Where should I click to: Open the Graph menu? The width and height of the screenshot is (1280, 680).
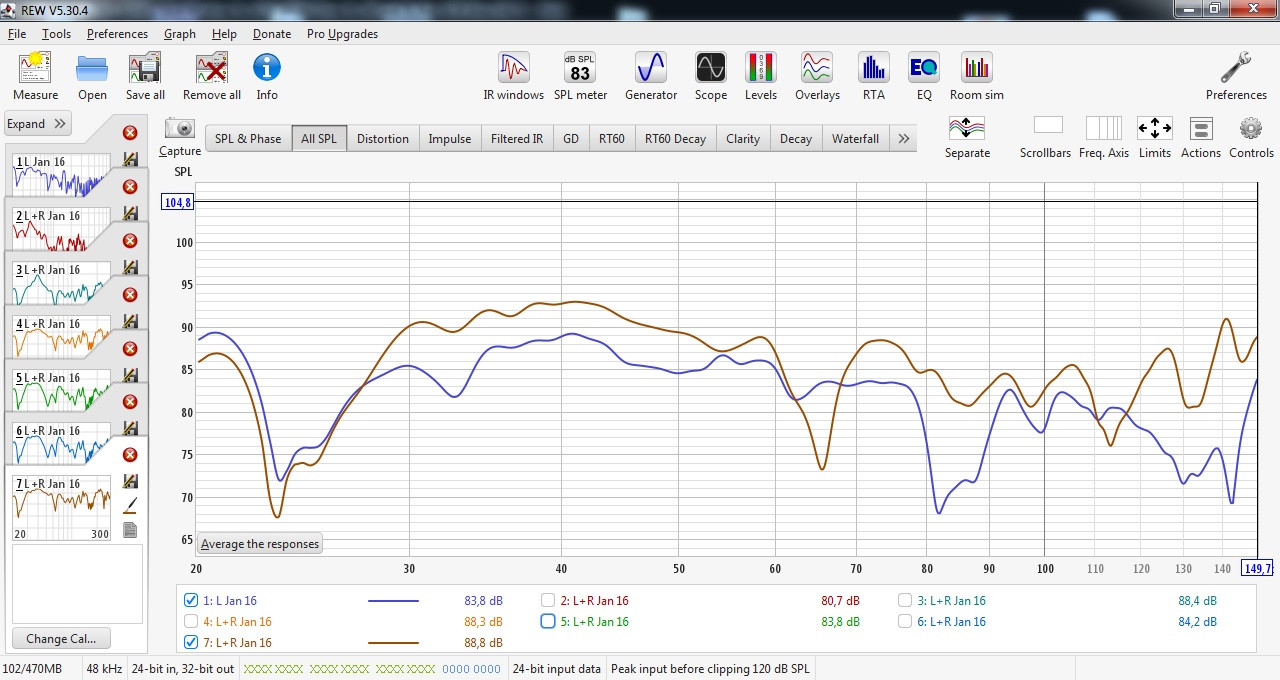pos(180,34)
